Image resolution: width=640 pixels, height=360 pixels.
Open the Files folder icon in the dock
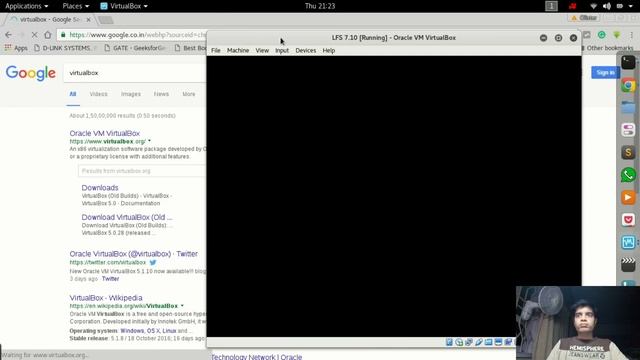628,108
